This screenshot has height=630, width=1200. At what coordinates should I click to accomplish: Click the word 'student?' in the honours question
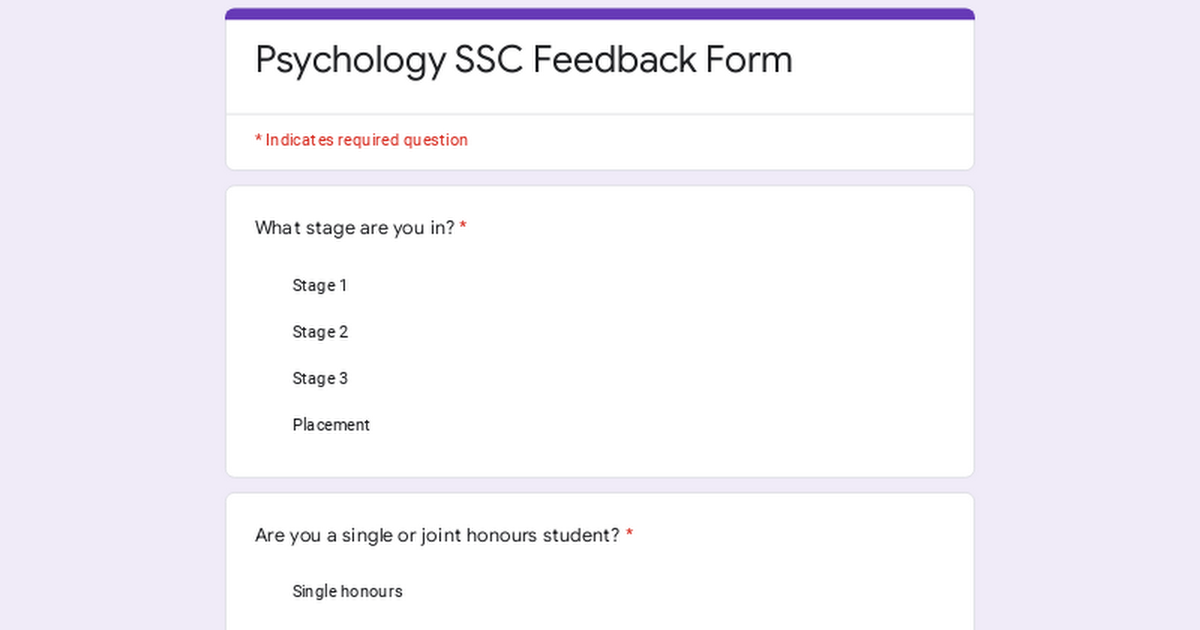point(580,536)
